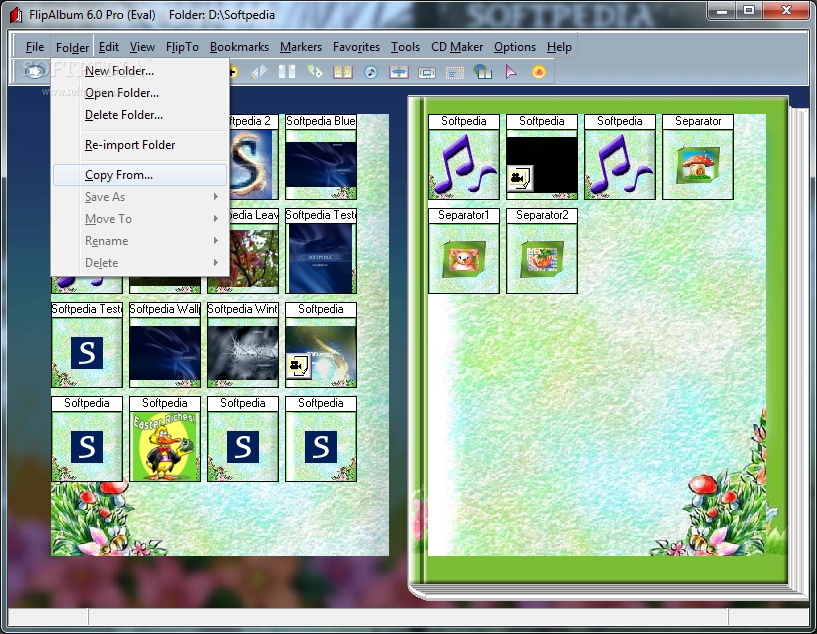
Task: Click the globe and book toolbar icon
Action: click(482, 72)
